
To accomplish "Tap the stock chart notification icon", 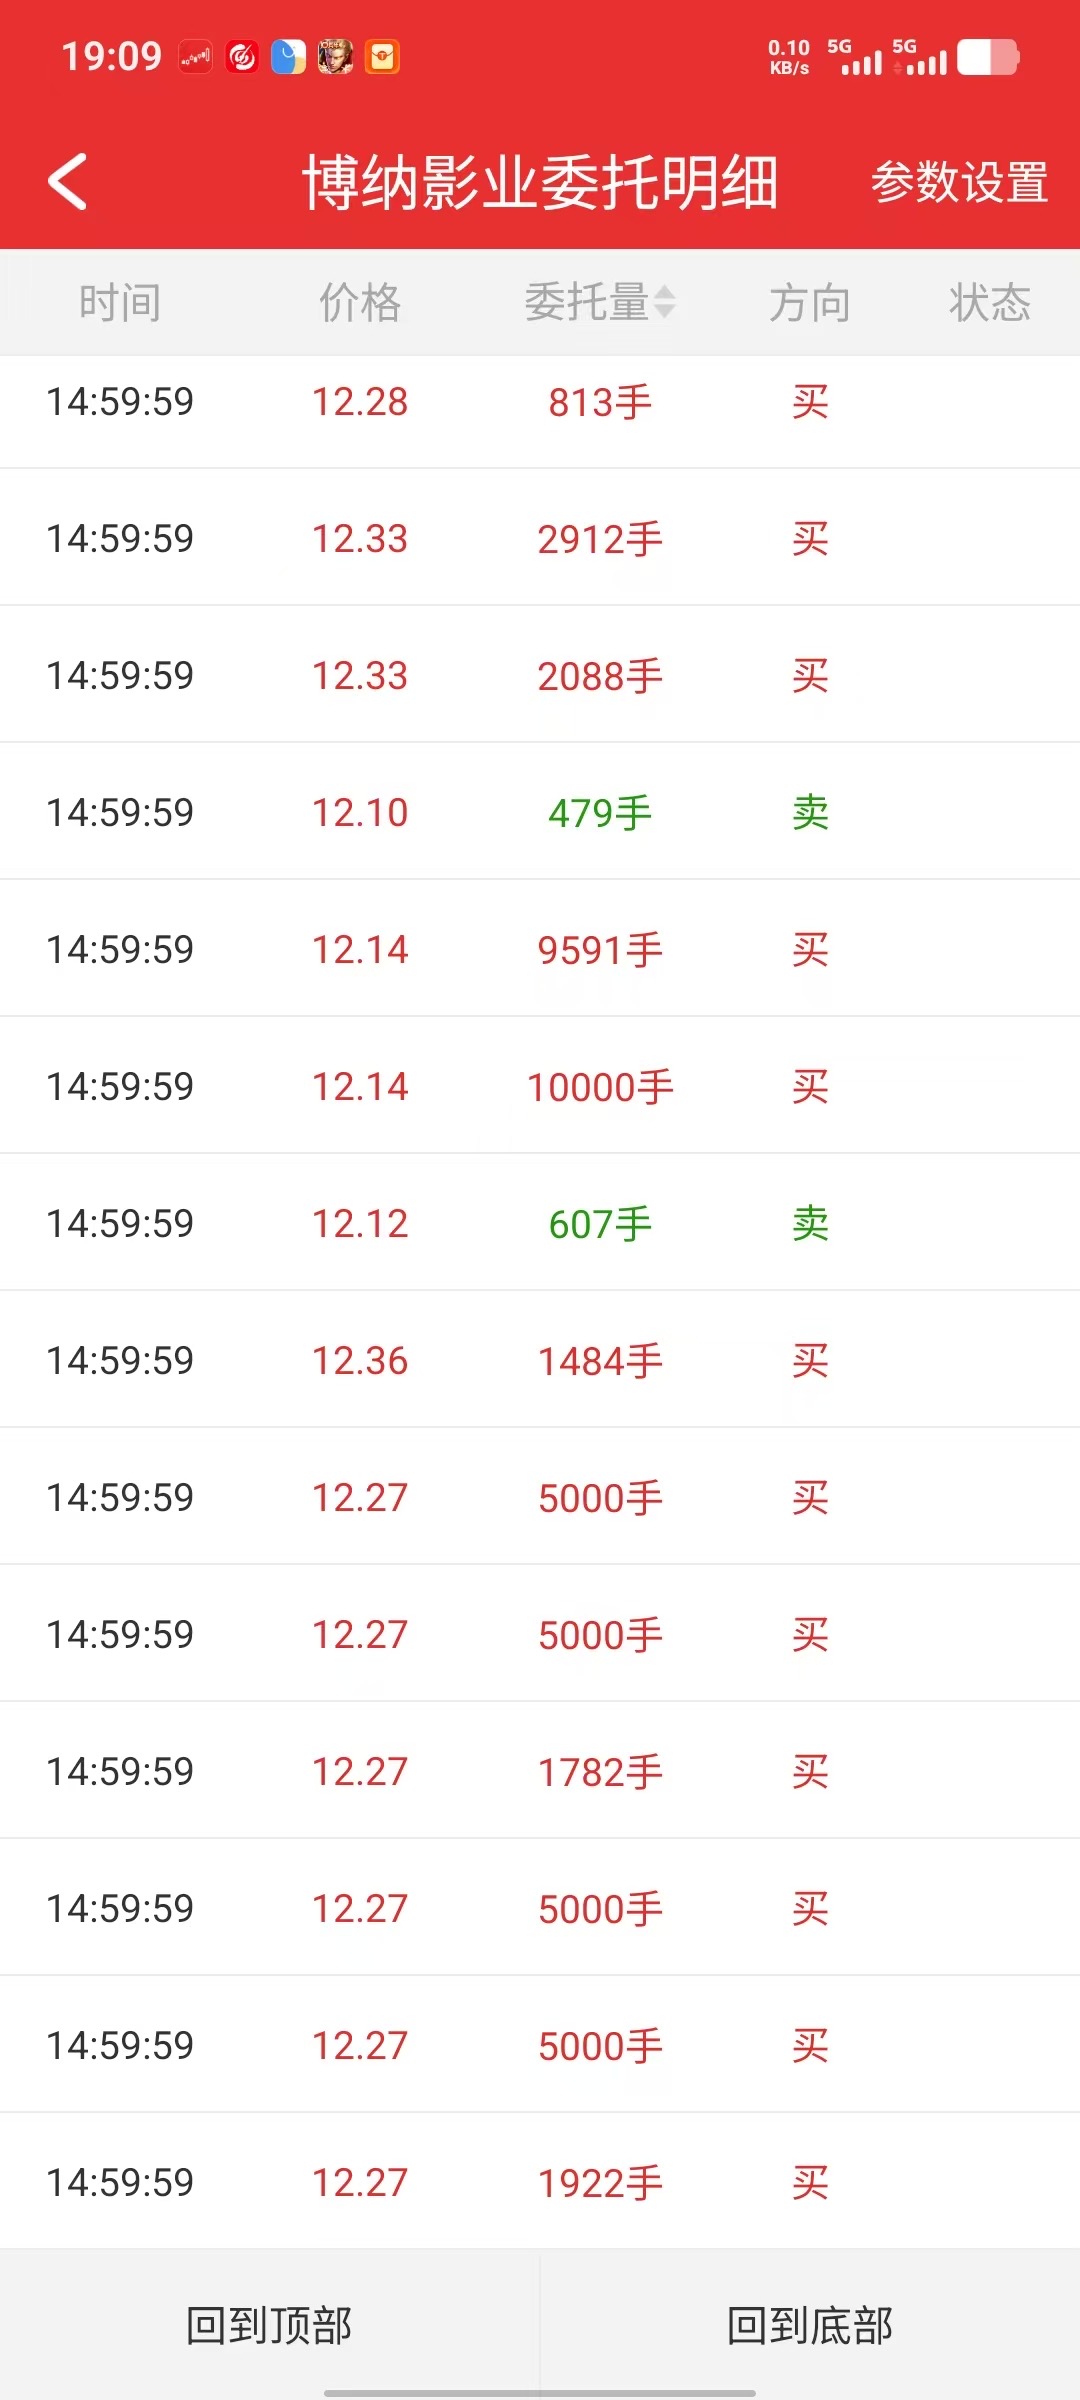I will click(x=196, y=57).
